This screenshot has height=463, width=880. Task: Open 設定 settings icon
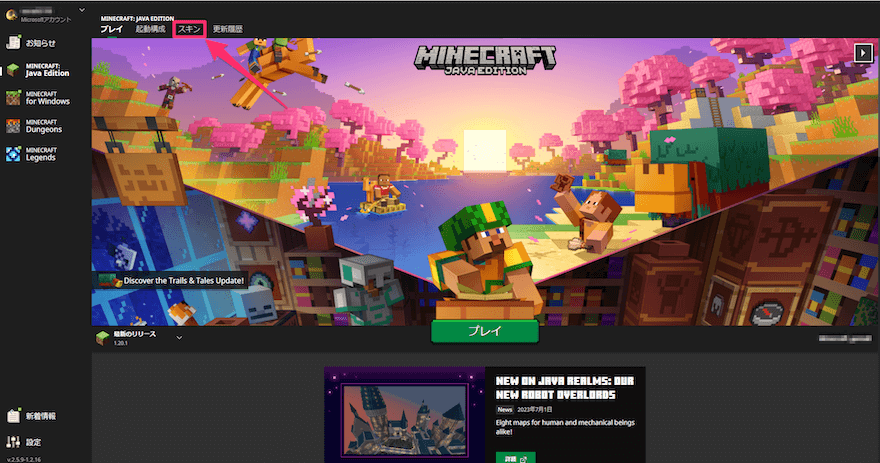[x=13, y=441]
